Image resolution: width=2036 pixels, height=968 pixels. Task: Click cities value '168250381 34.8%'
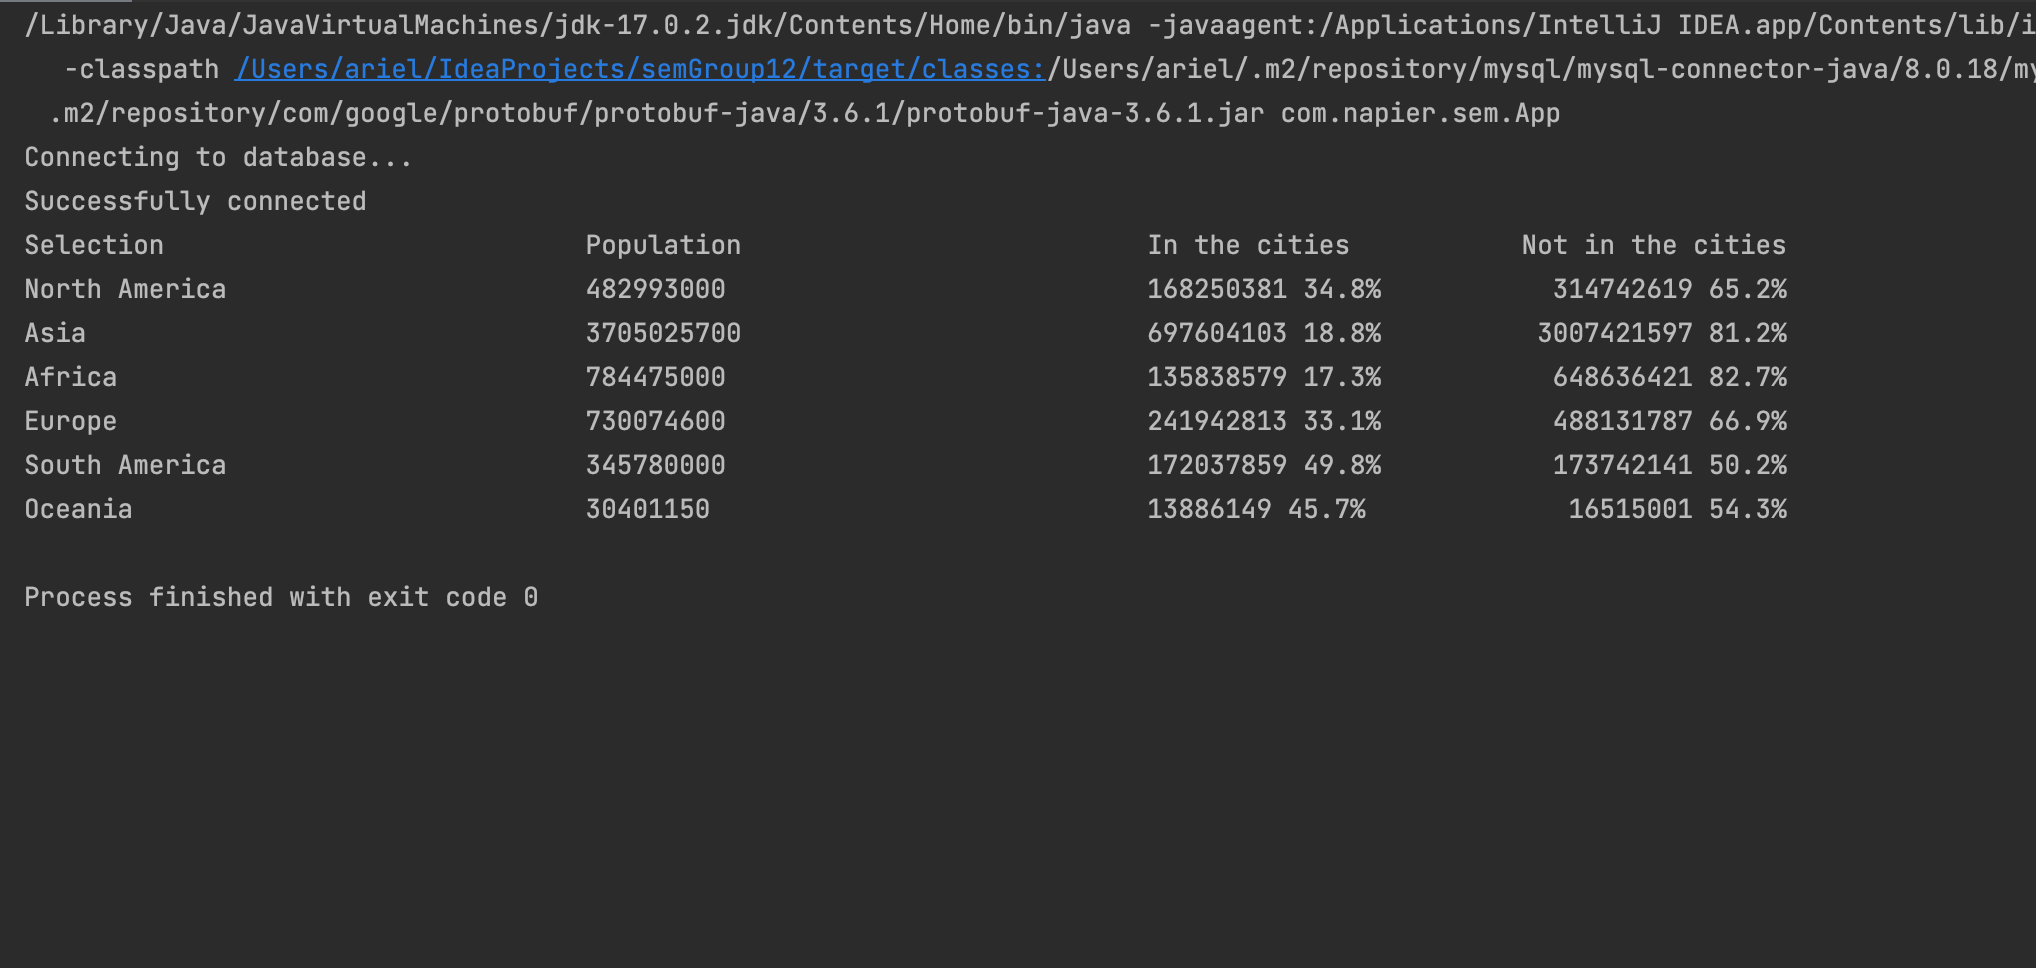1264,289
